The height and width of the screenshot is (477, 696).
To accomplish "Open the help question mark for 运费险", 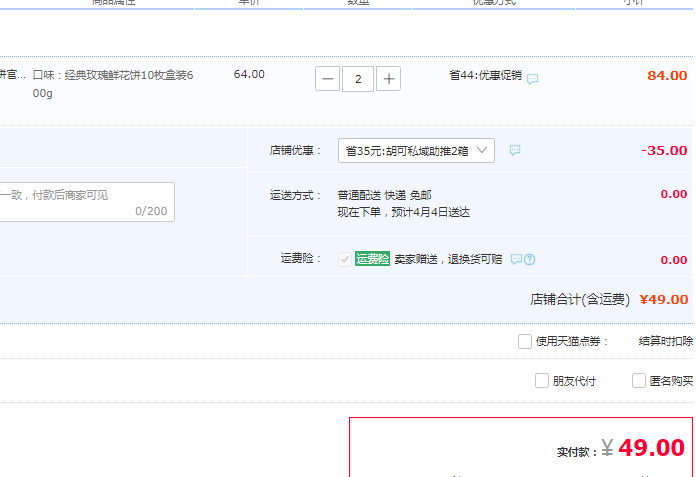I will tap(530, 259).
